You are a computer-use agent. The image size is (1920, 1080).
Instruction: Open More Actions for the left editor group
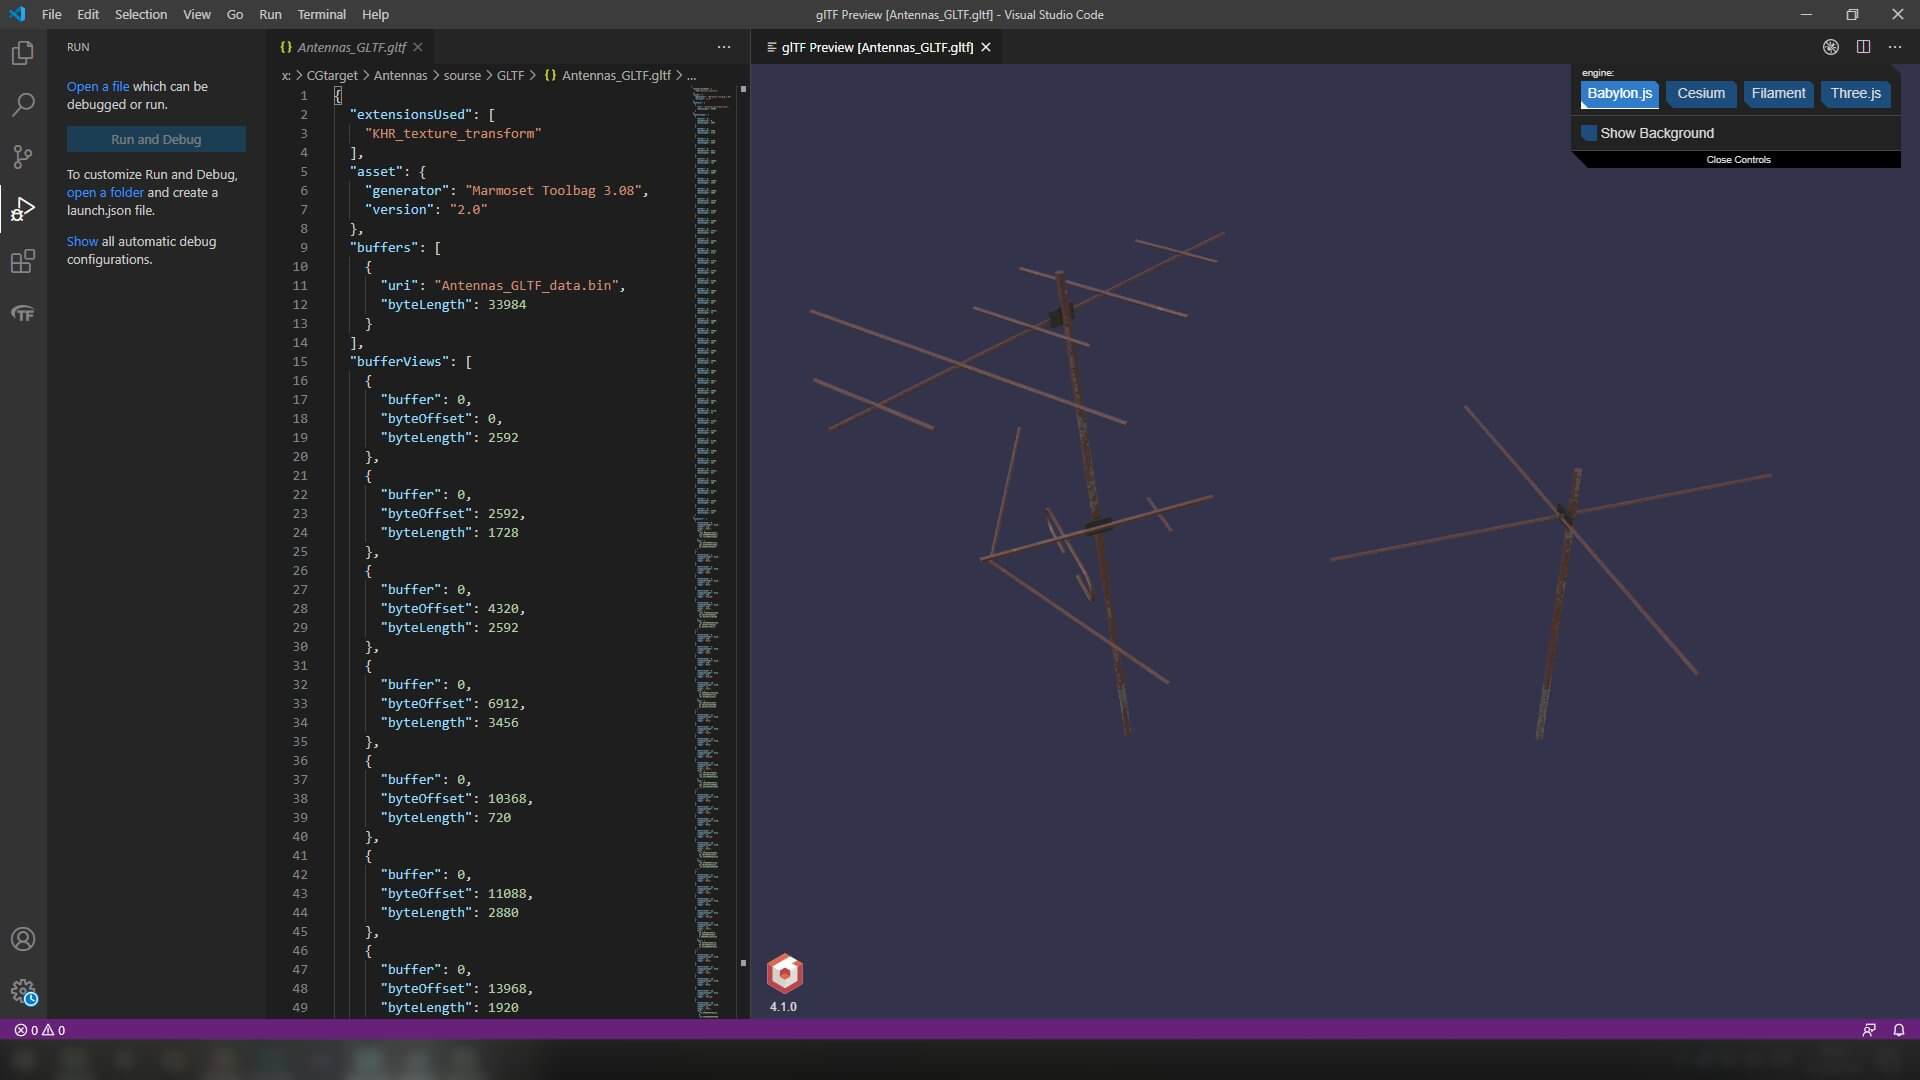pos(724,47)
